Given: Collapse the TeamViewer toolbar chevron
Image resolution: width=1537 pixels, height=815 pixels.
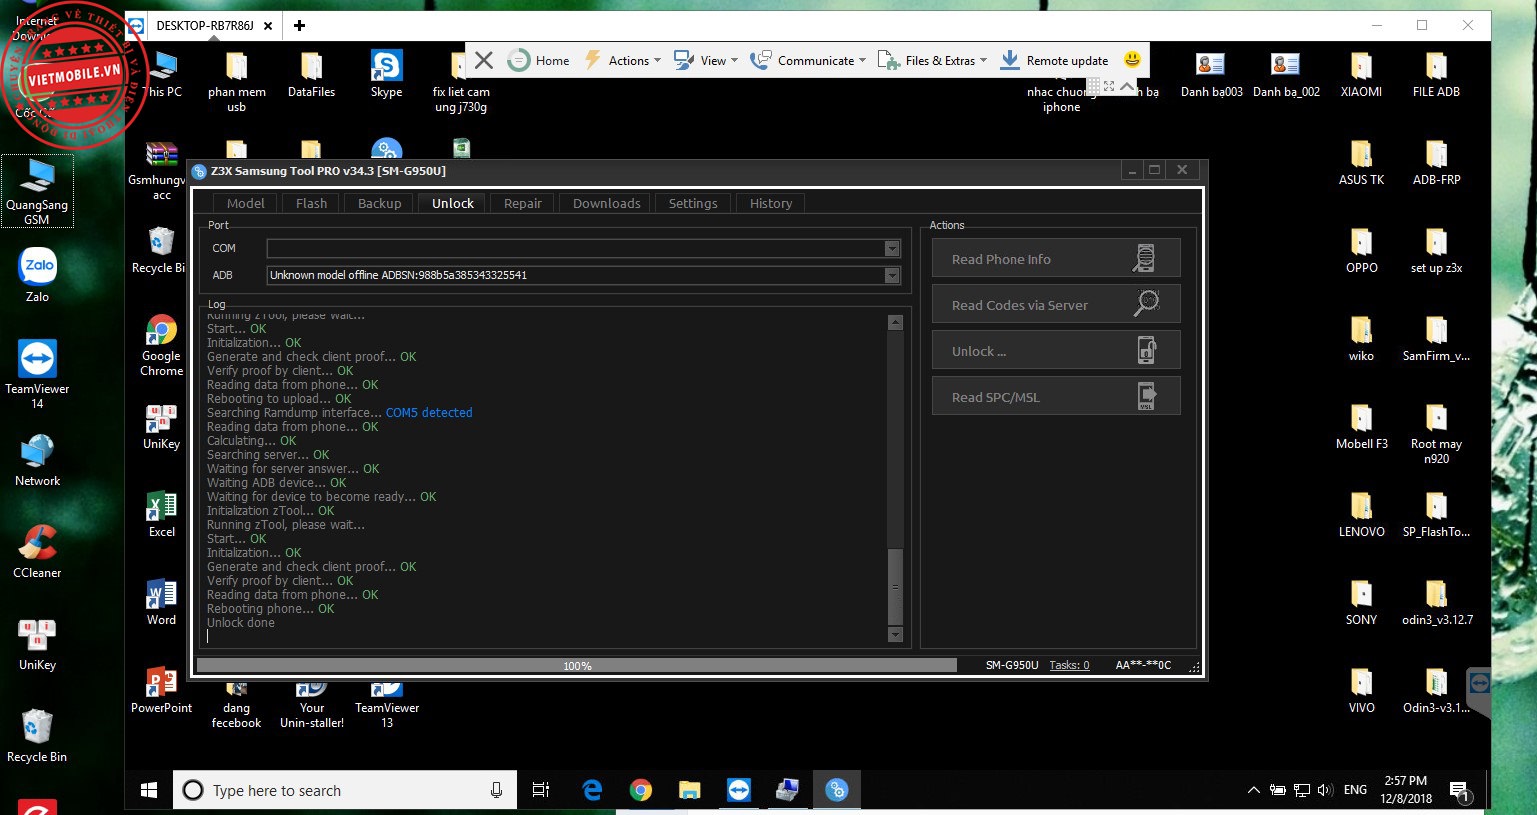Looking at the screenshot, I should click(x=1128, y=87).
